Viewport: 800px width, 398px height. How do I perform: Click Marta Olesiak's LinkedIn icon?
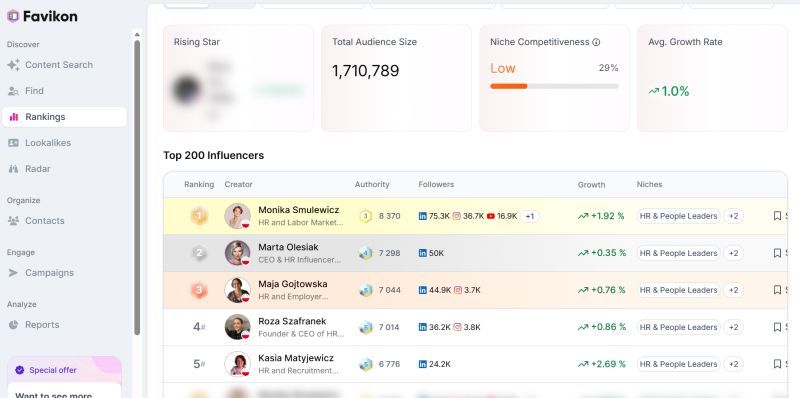[422, 253]
